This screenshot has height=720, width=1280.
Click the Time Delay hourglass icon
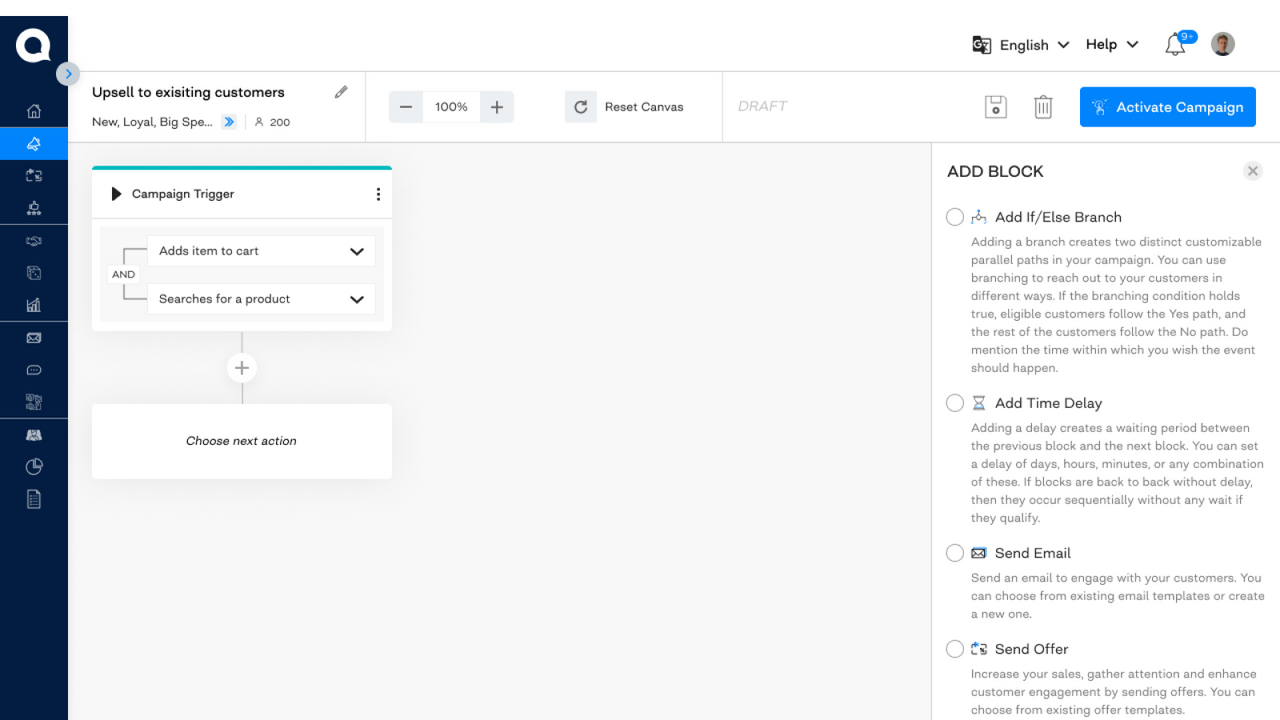point(979,403)
